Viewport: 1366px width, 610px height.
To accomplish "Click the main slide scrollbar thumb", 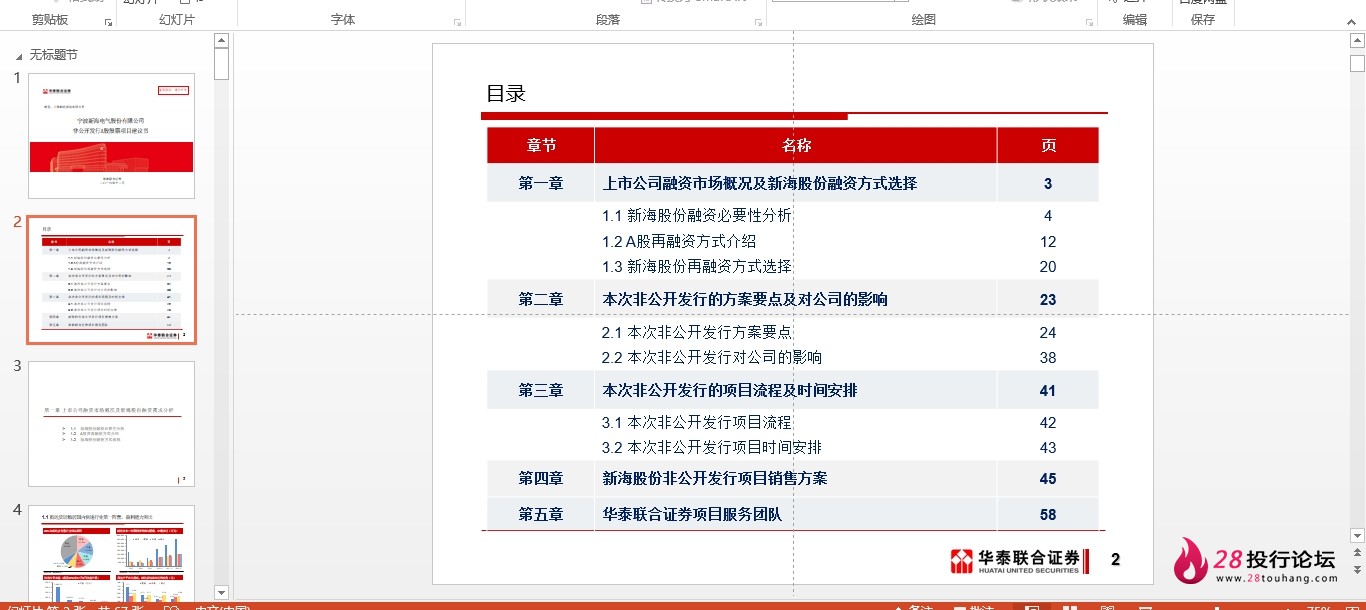I will (x=1357, y=63).
